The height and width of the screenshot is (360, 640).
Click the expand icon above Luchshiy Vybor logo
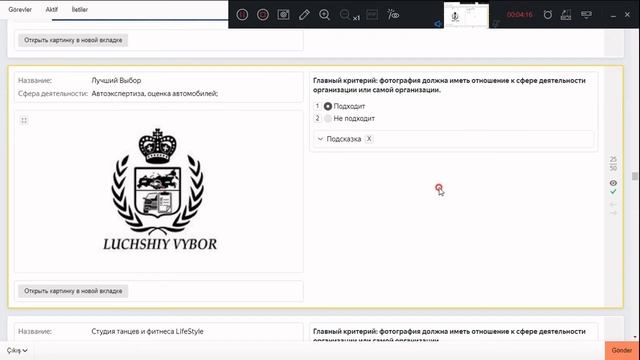coord(24,120)
